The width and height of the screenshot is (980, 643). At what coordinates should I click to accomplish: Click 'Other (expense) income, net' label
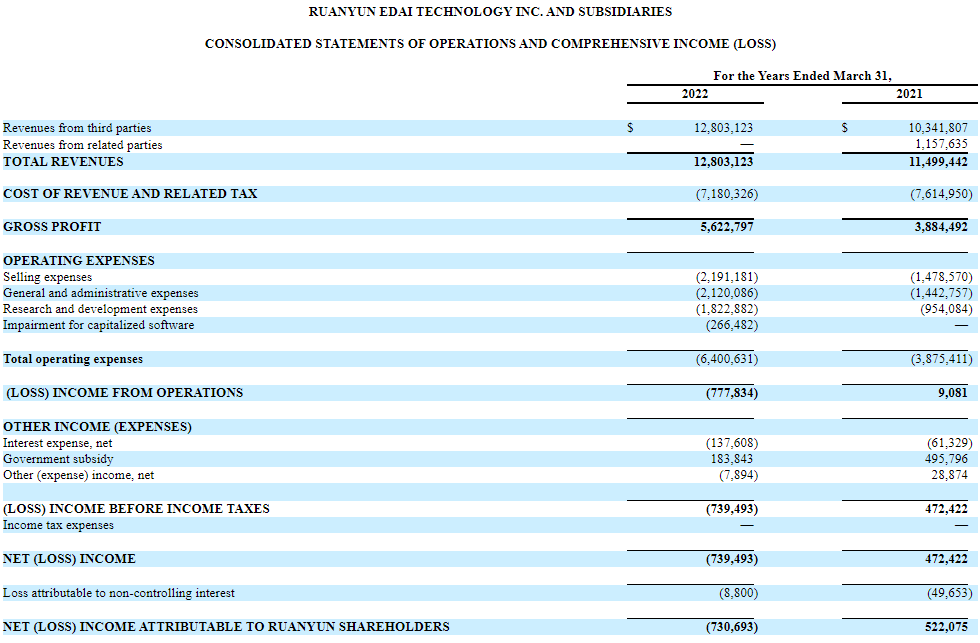tap(78, 476)
